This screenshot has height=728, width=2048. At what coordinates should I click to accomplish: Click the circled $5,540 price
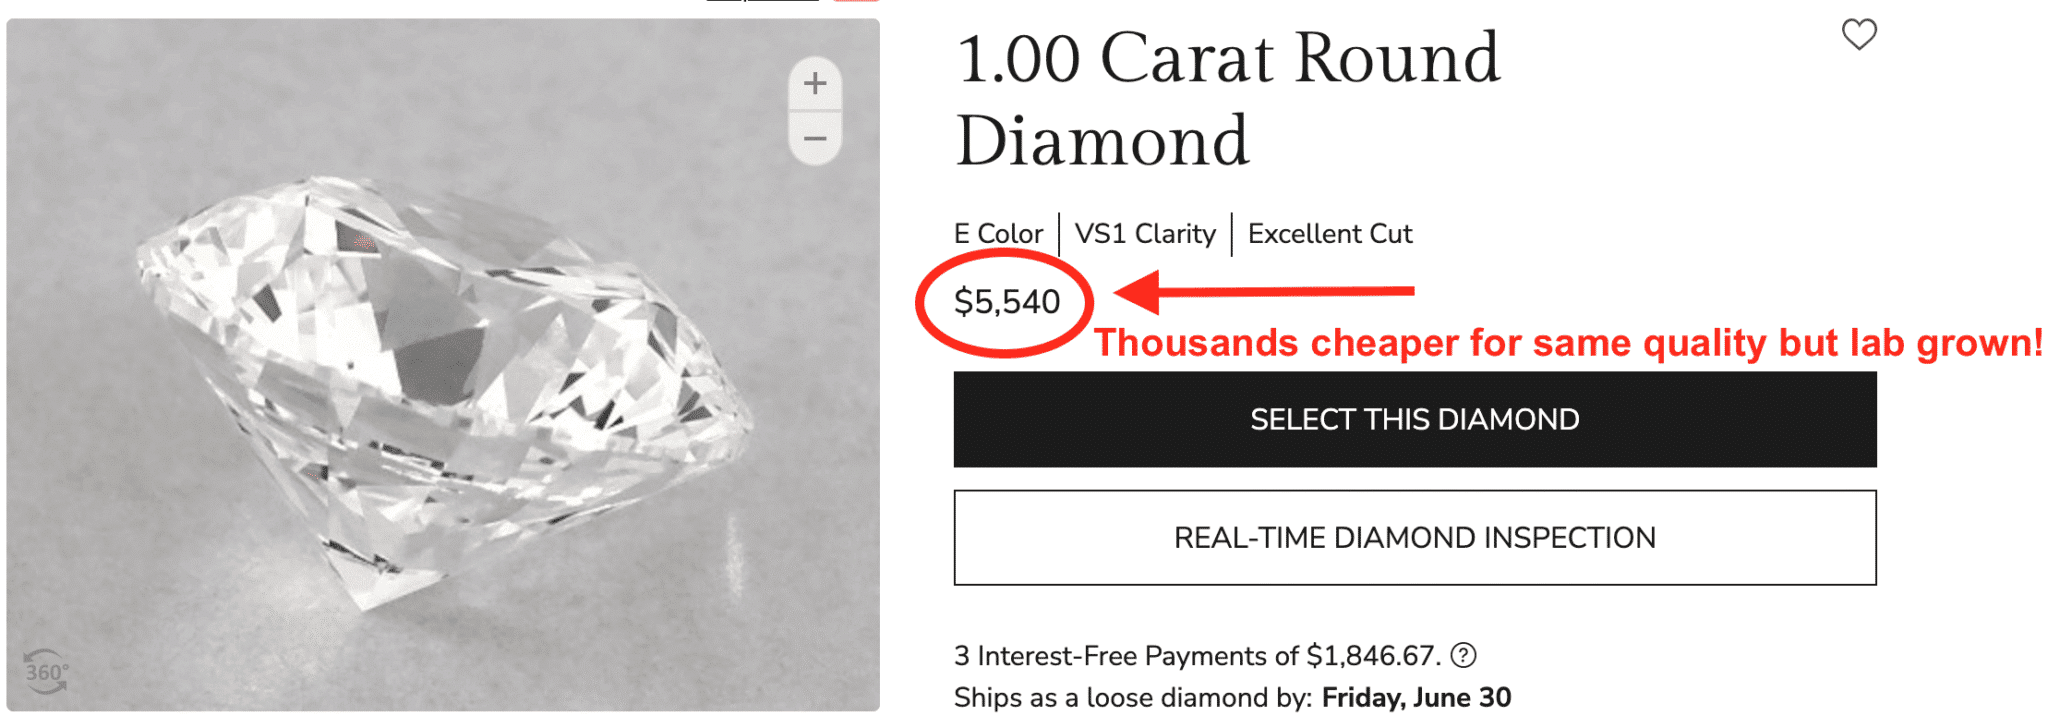[x=1006, y=302]
